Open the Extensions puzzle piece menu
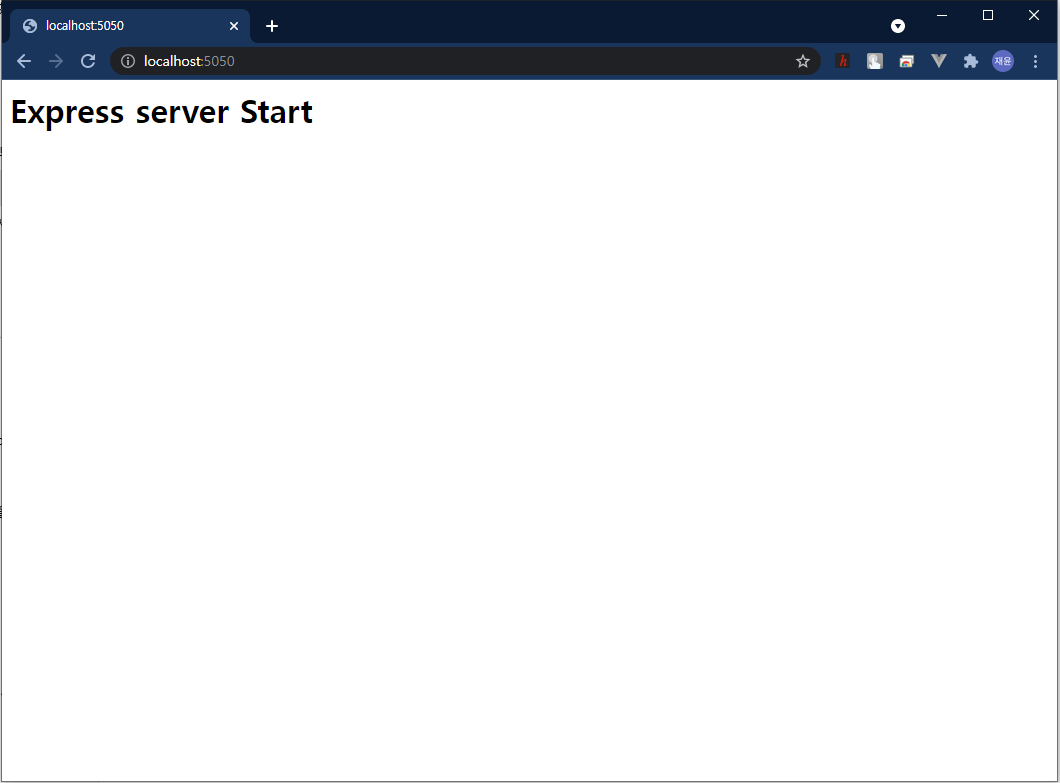 971,62
